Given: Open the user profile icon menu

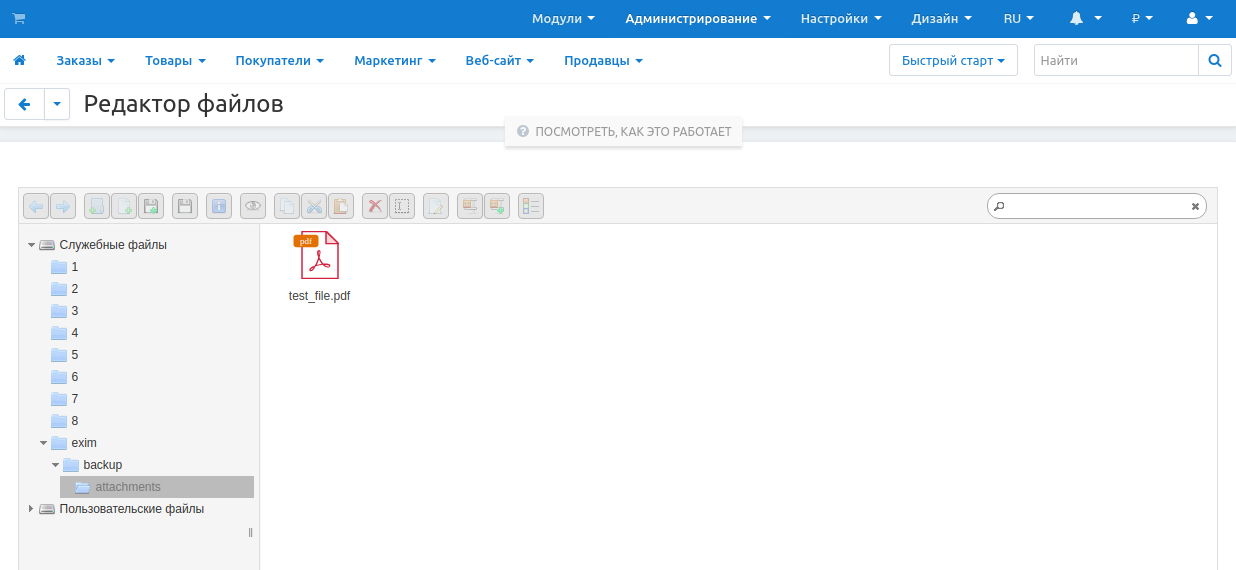Looking at the screenshot, I should tap(1198, 18).
